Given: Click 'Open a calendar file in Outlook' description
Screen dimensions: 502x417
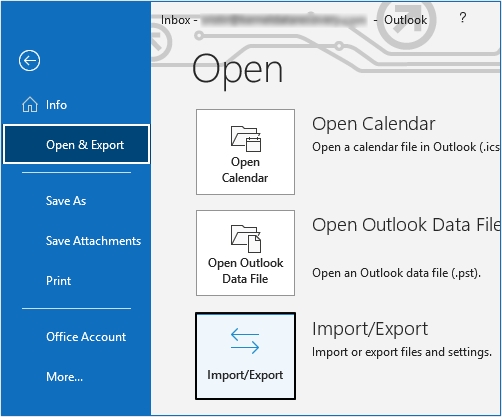Looking at the screenshot, I should (x=406, y=147).
